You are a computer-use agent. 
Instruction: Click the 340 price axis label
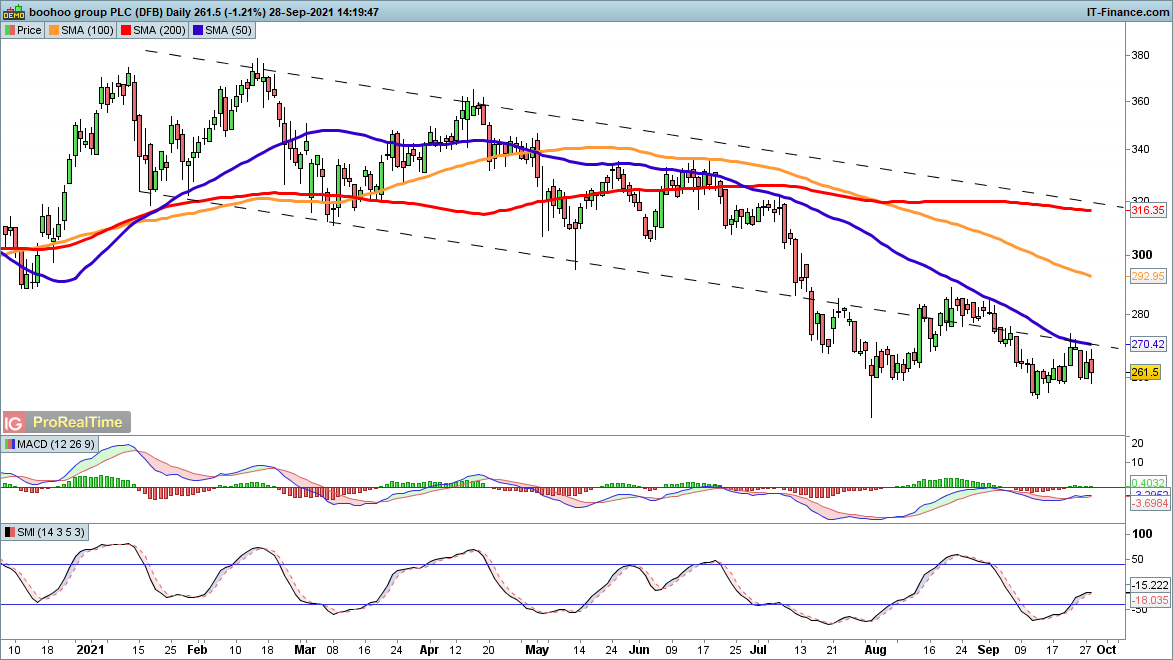[1141, 150]
